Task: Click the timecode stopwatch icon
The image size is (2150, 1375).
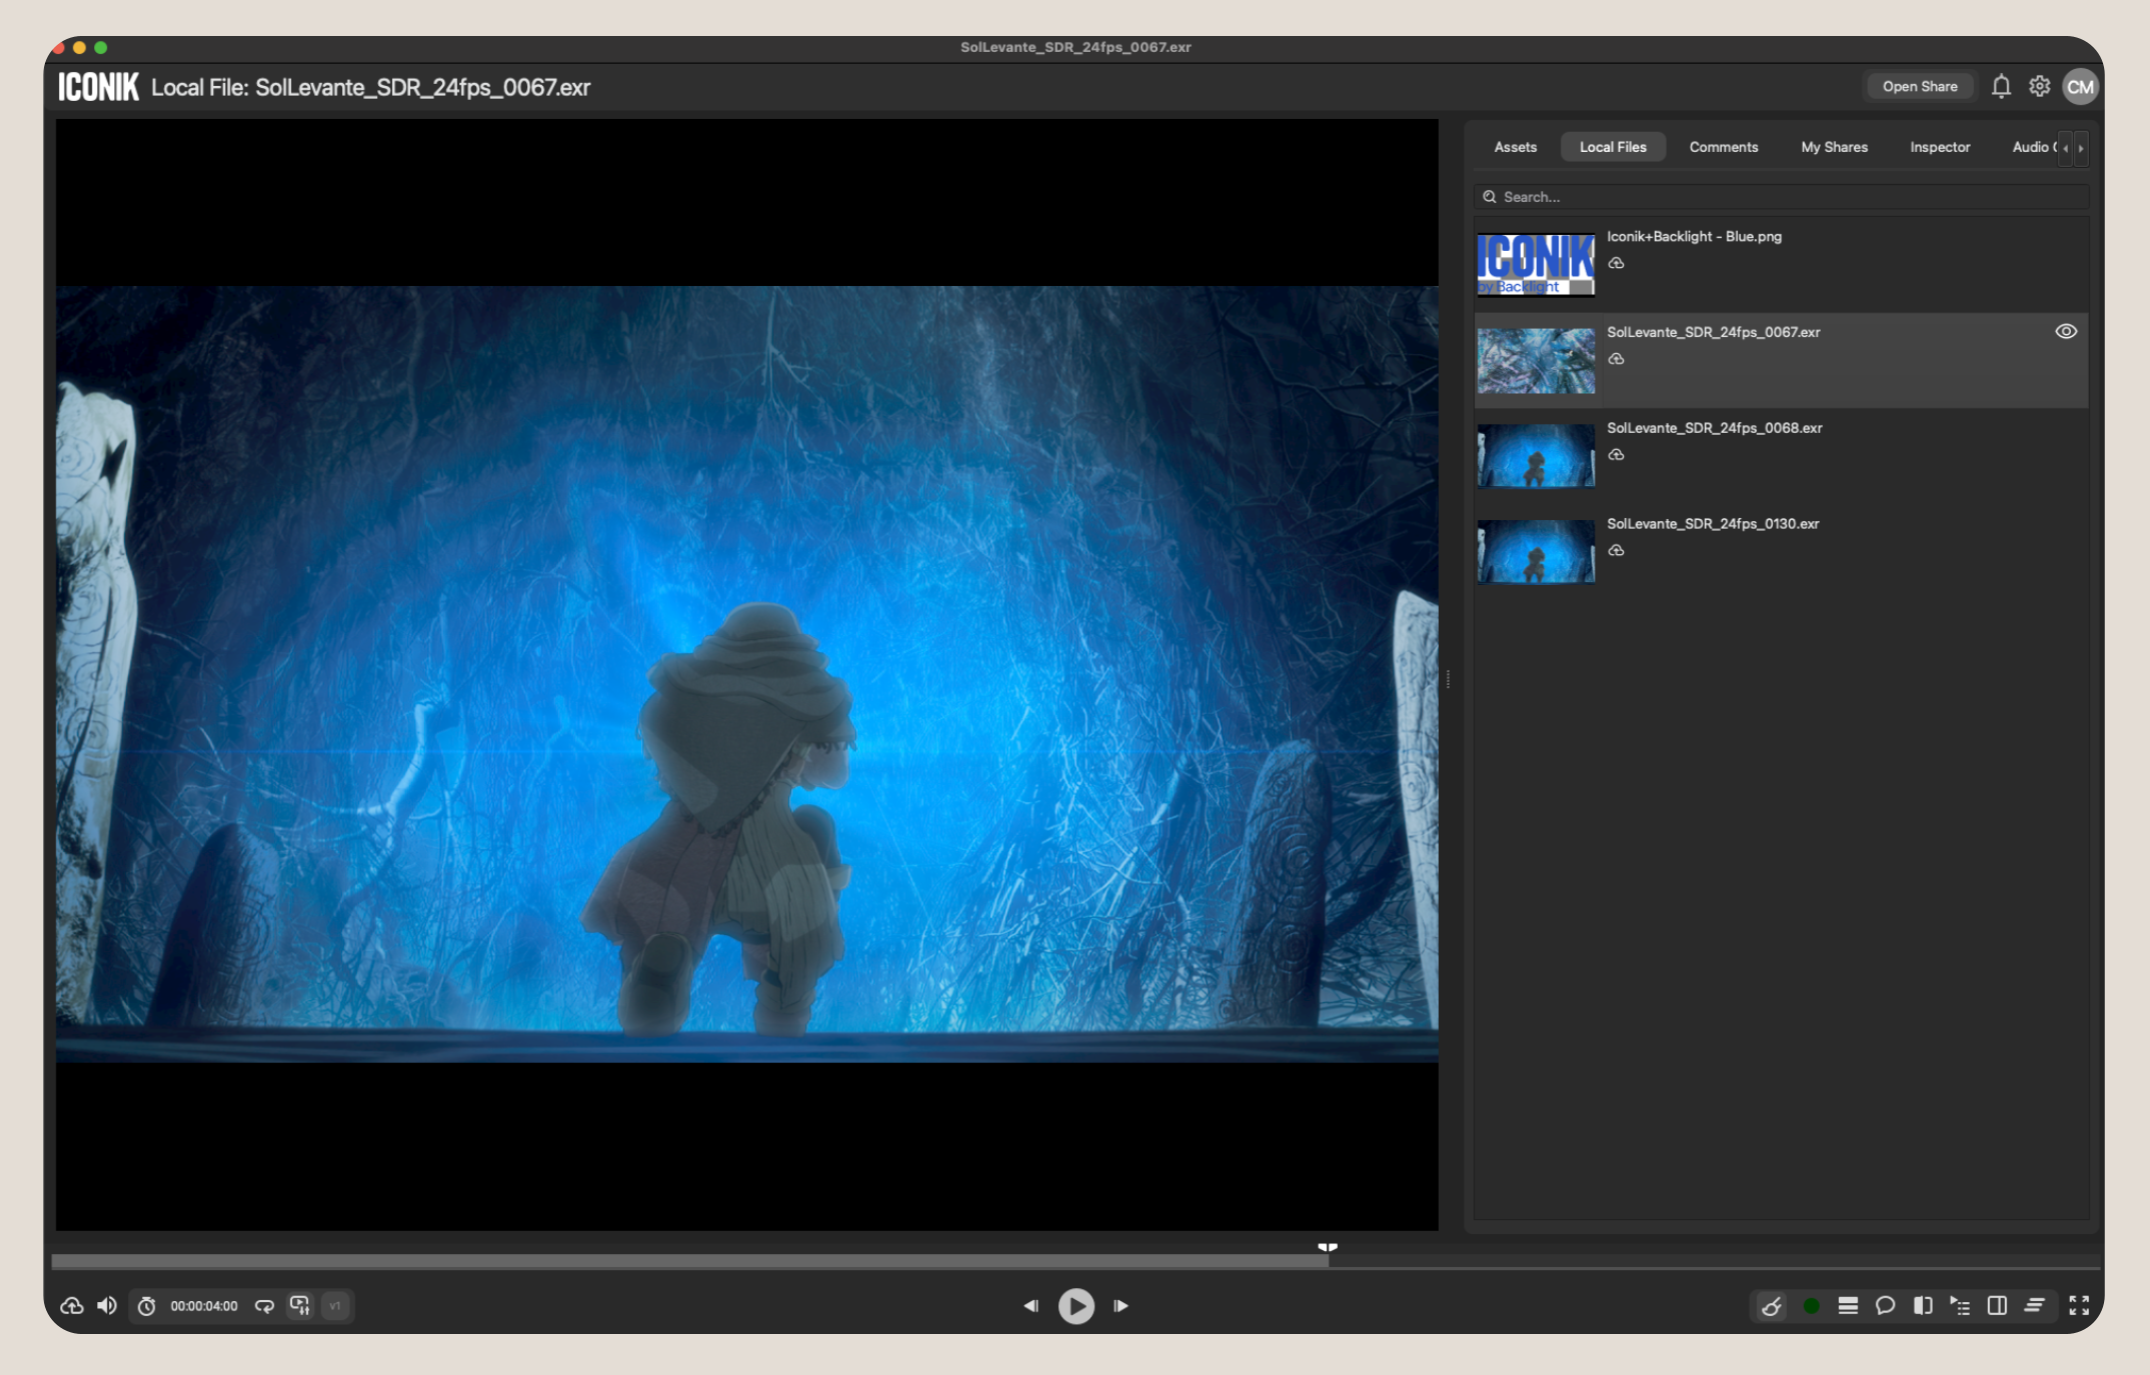Action: [x=147, y=1306]
